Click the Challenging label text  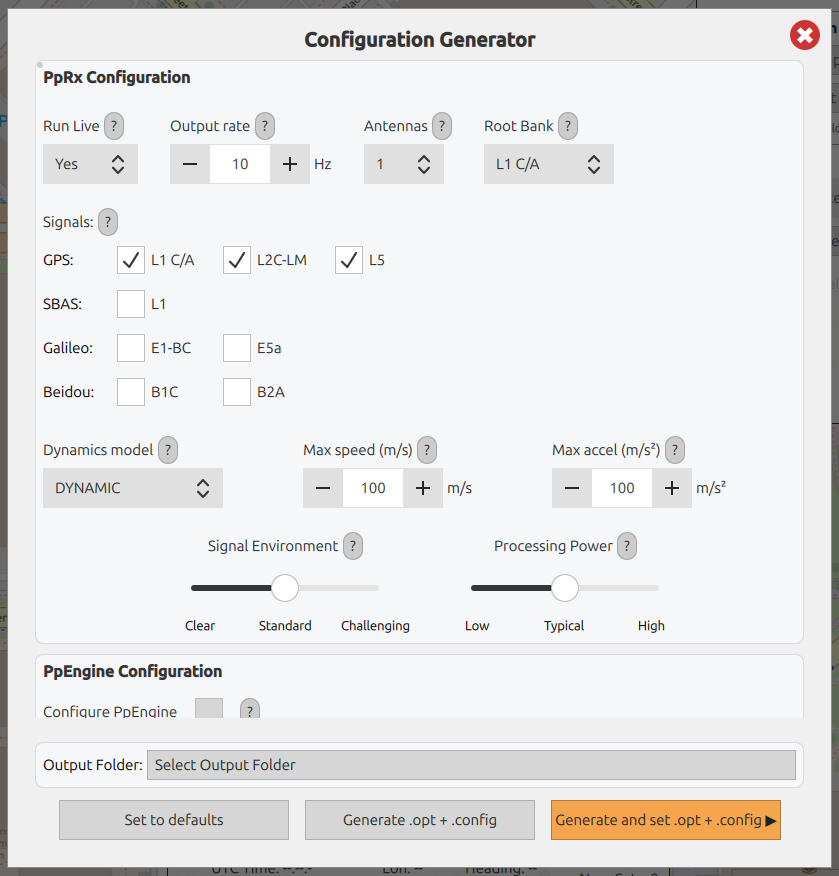(375, 626)
